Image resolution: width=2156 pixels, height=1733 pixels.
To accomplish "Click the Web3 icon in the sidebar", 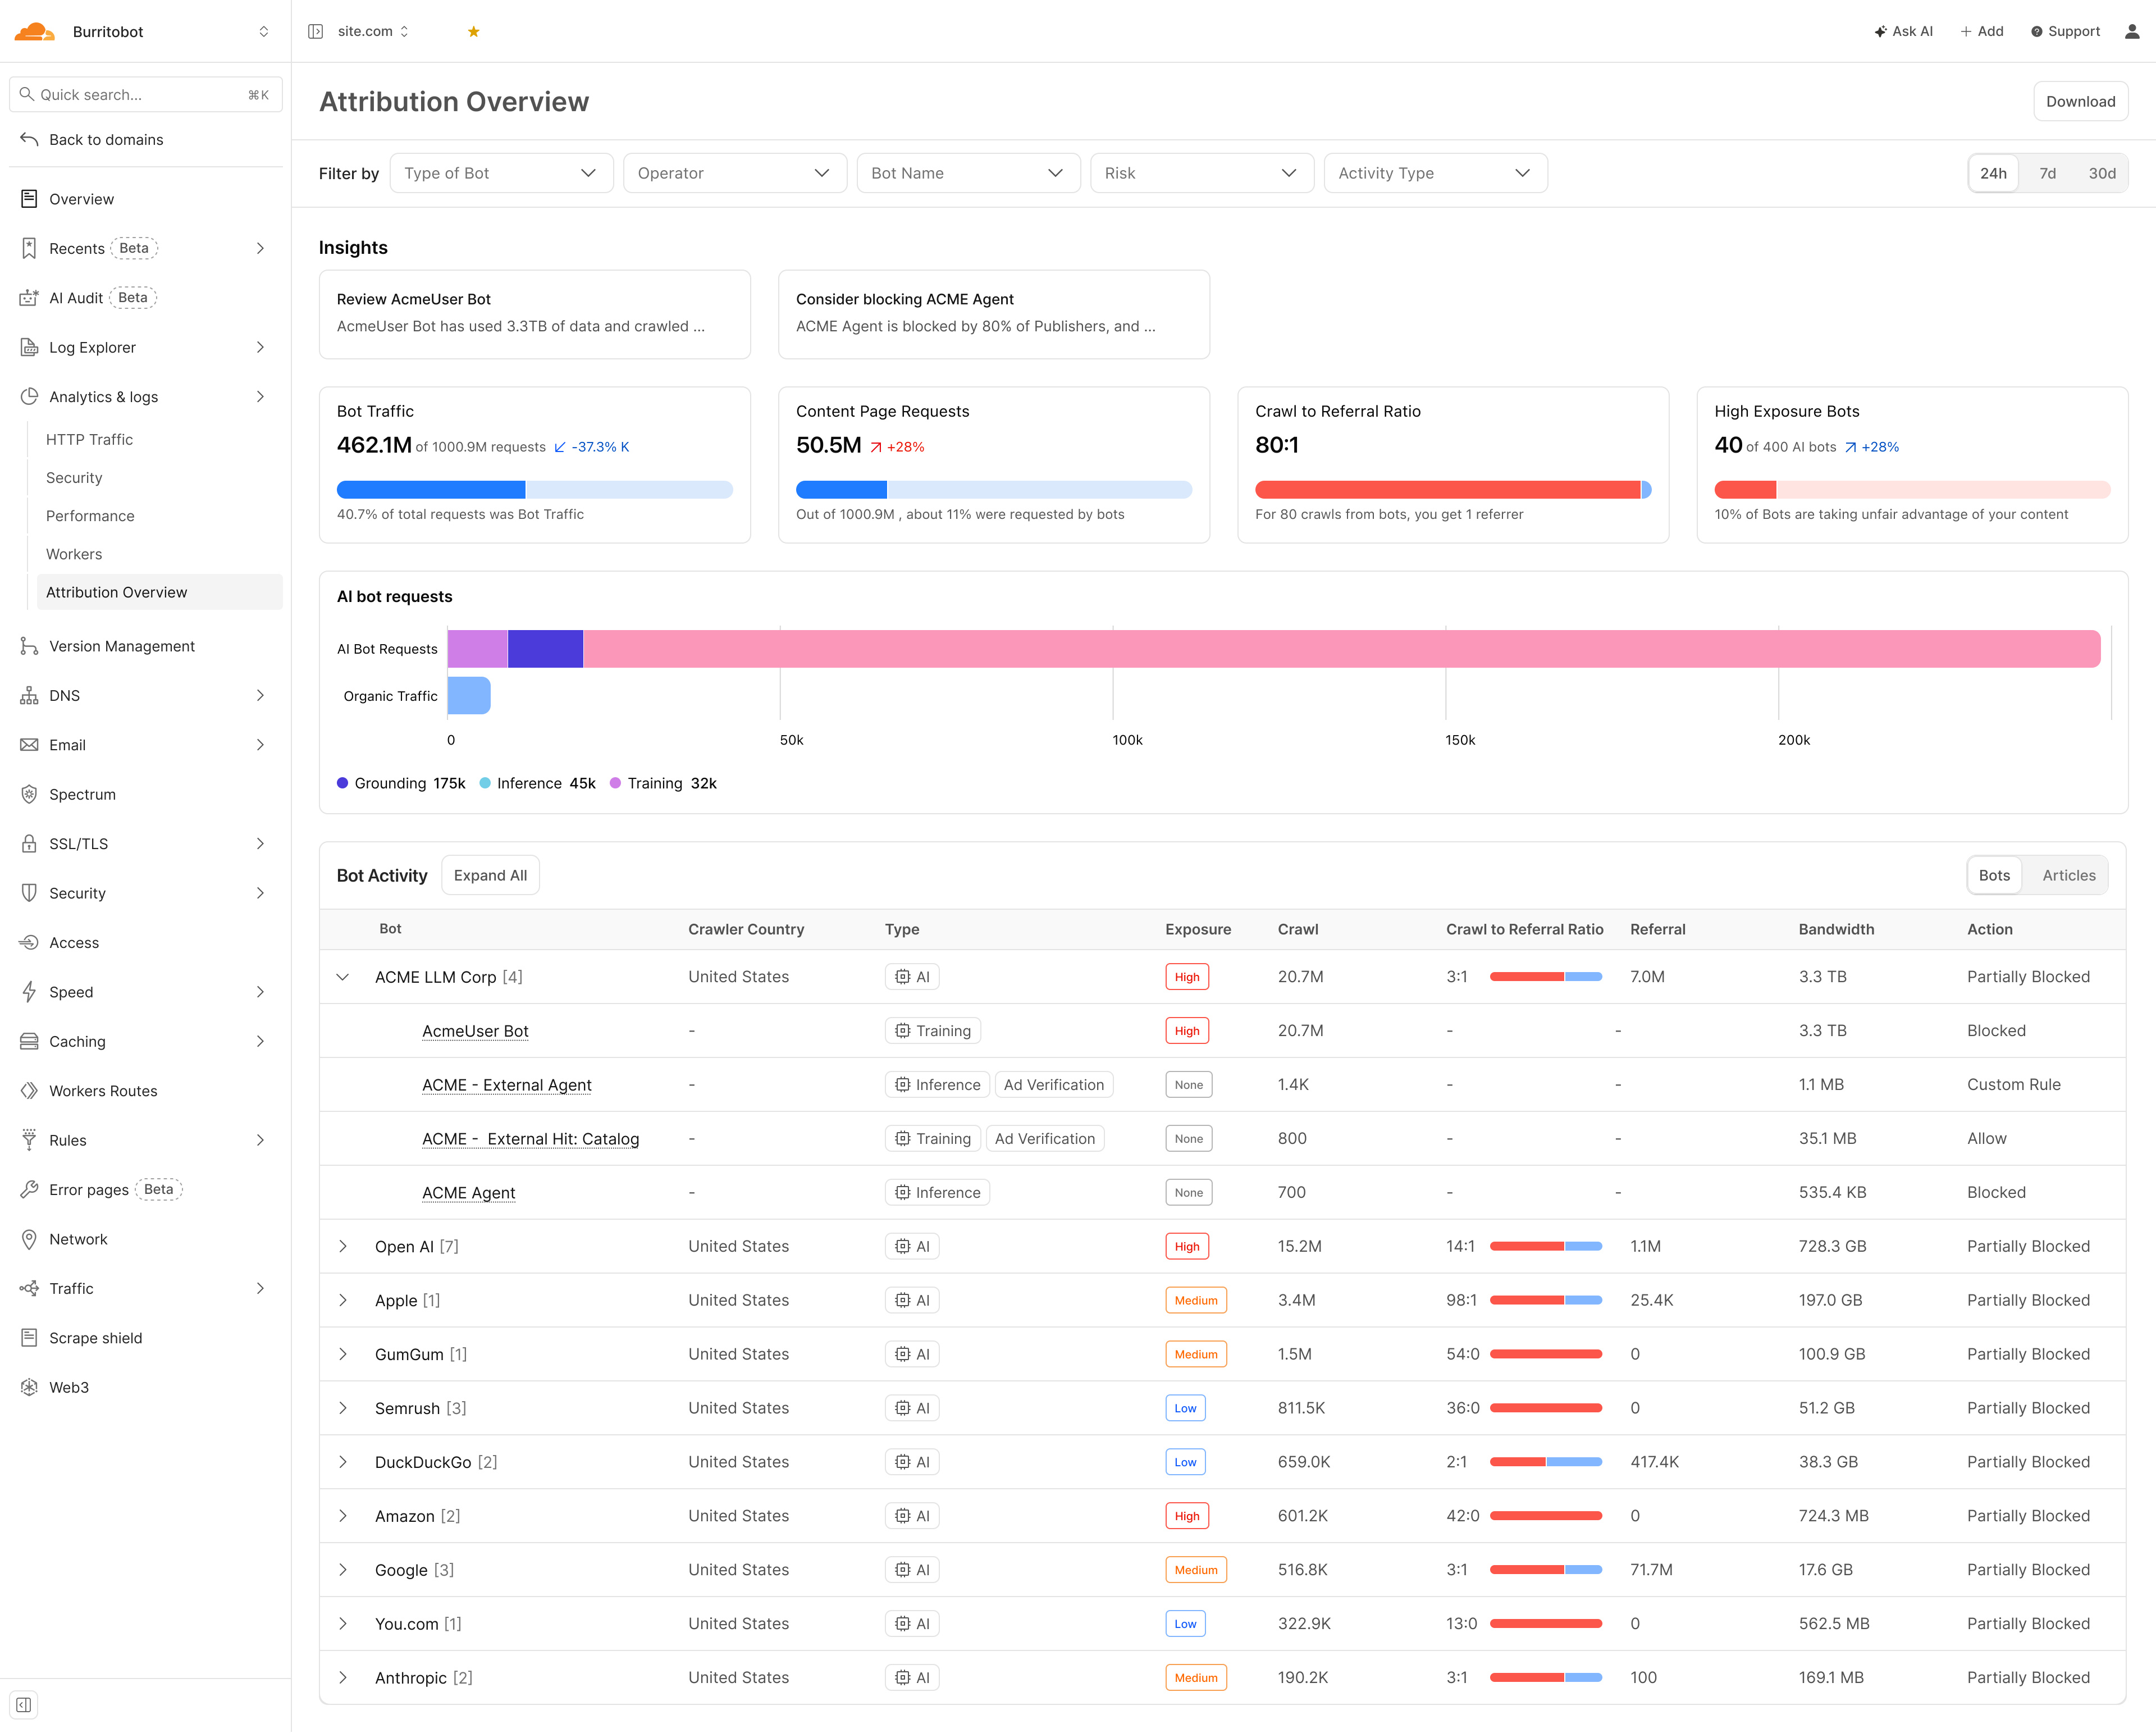I will pyautogui.click(x=29, y=1387).
